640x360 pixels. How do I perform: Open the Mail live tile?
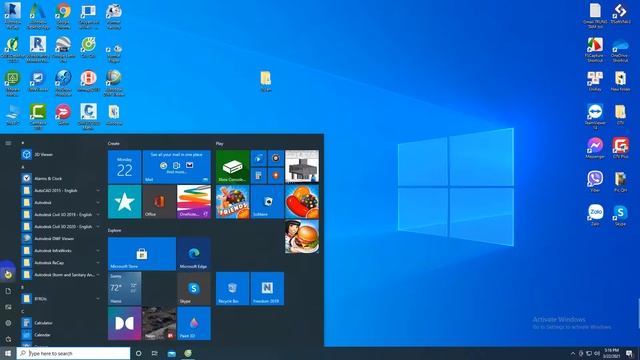[177, 167]
